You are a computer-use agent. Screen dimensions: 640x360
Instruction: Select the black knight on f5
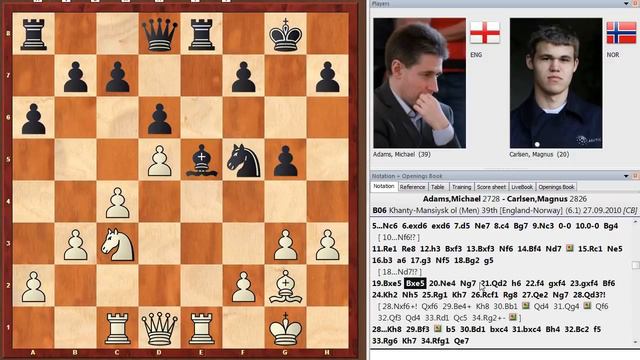click(244, 160)
